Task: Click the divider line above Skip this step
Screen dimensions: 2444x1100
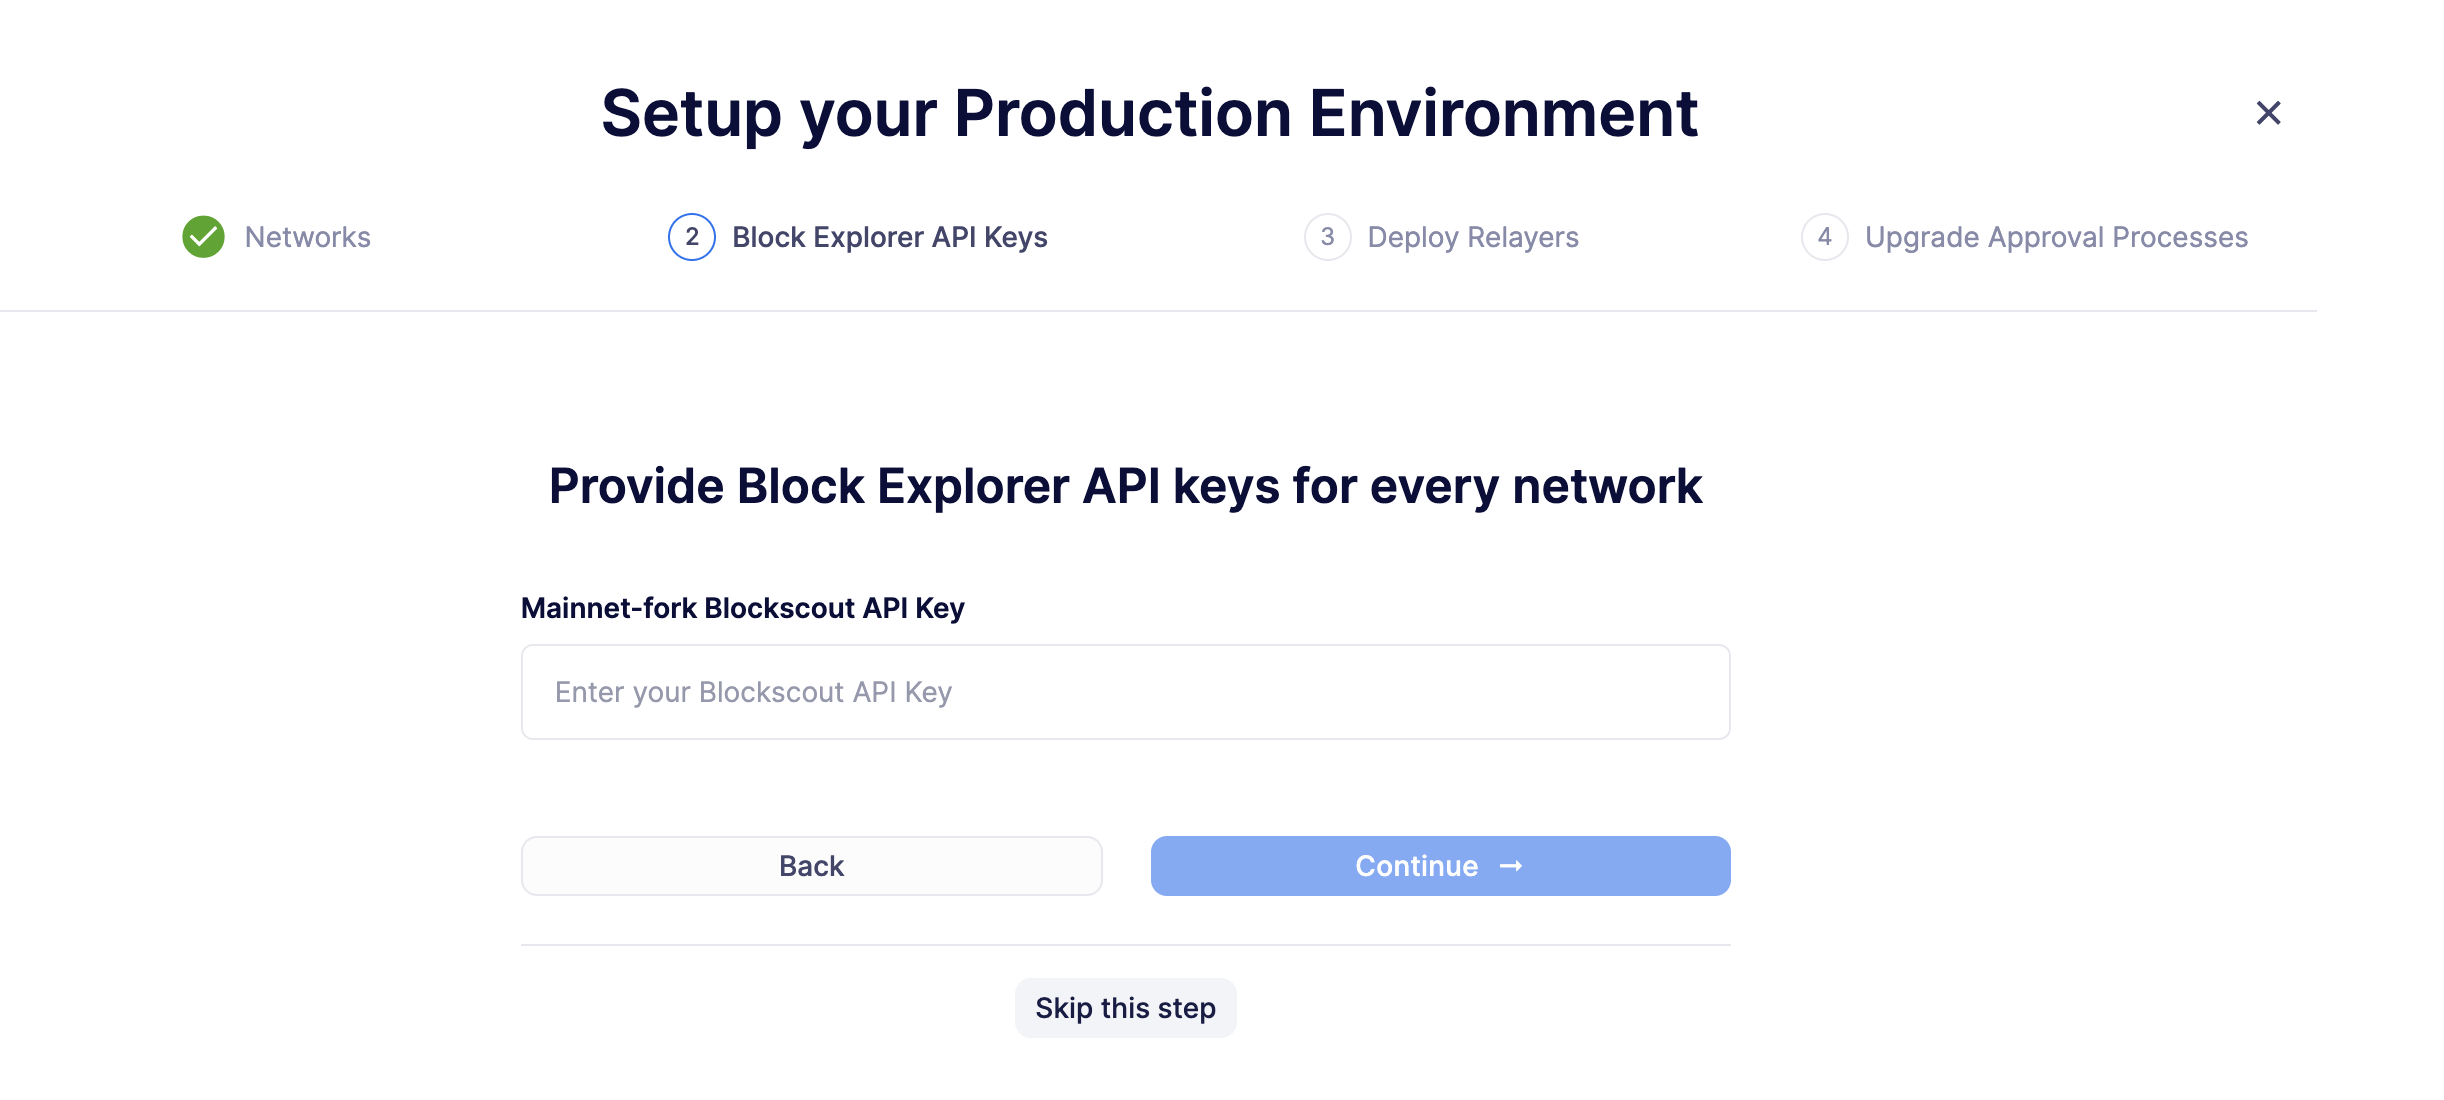Action: (x=1125, y=945)
